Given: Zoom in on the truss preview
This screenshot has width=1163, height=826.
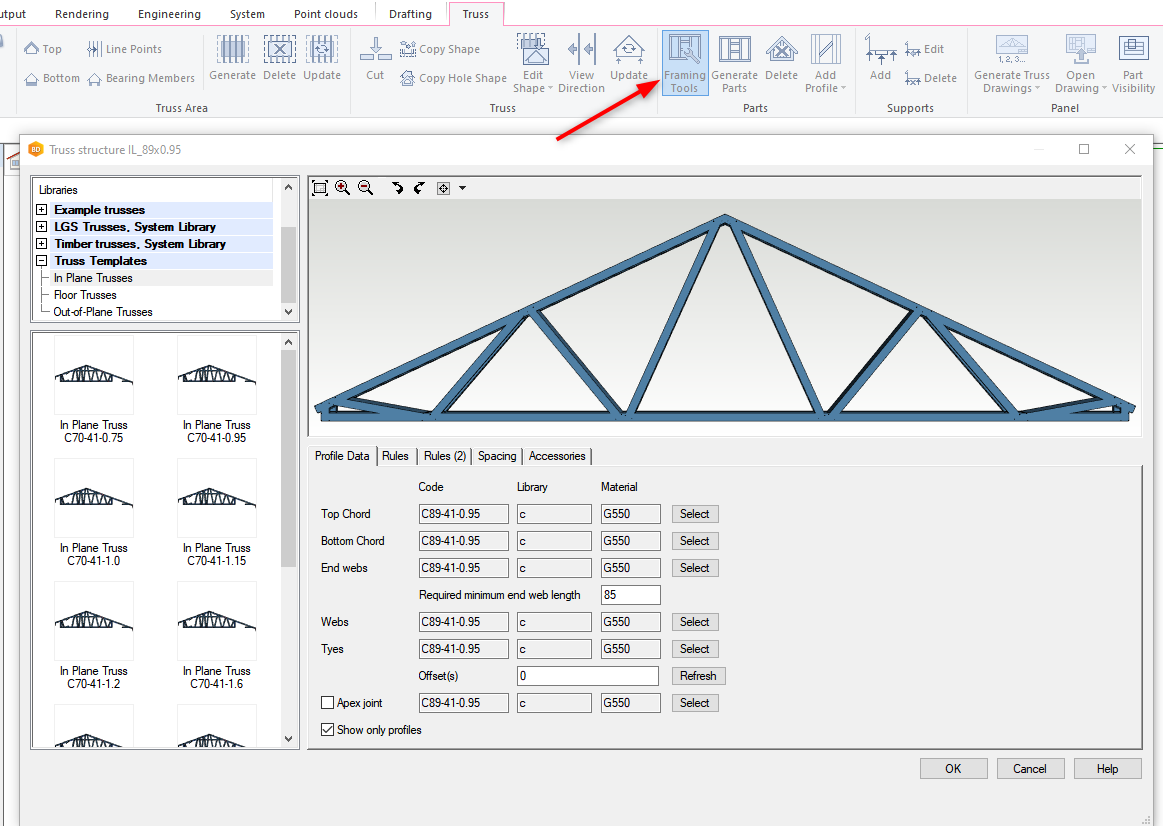Looking at the screenshot, I should click(342, 188).
